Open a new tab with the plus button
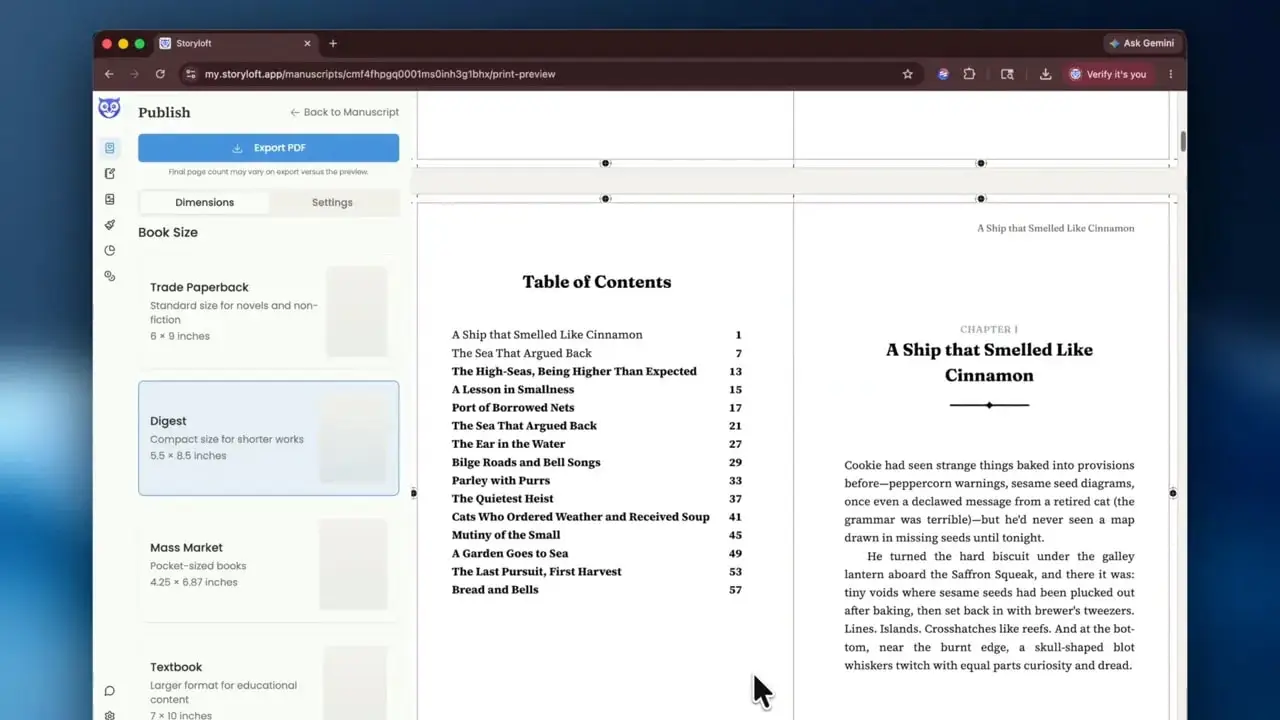Viewport: 1280px width, 720px height. click(x=333, y=43)
